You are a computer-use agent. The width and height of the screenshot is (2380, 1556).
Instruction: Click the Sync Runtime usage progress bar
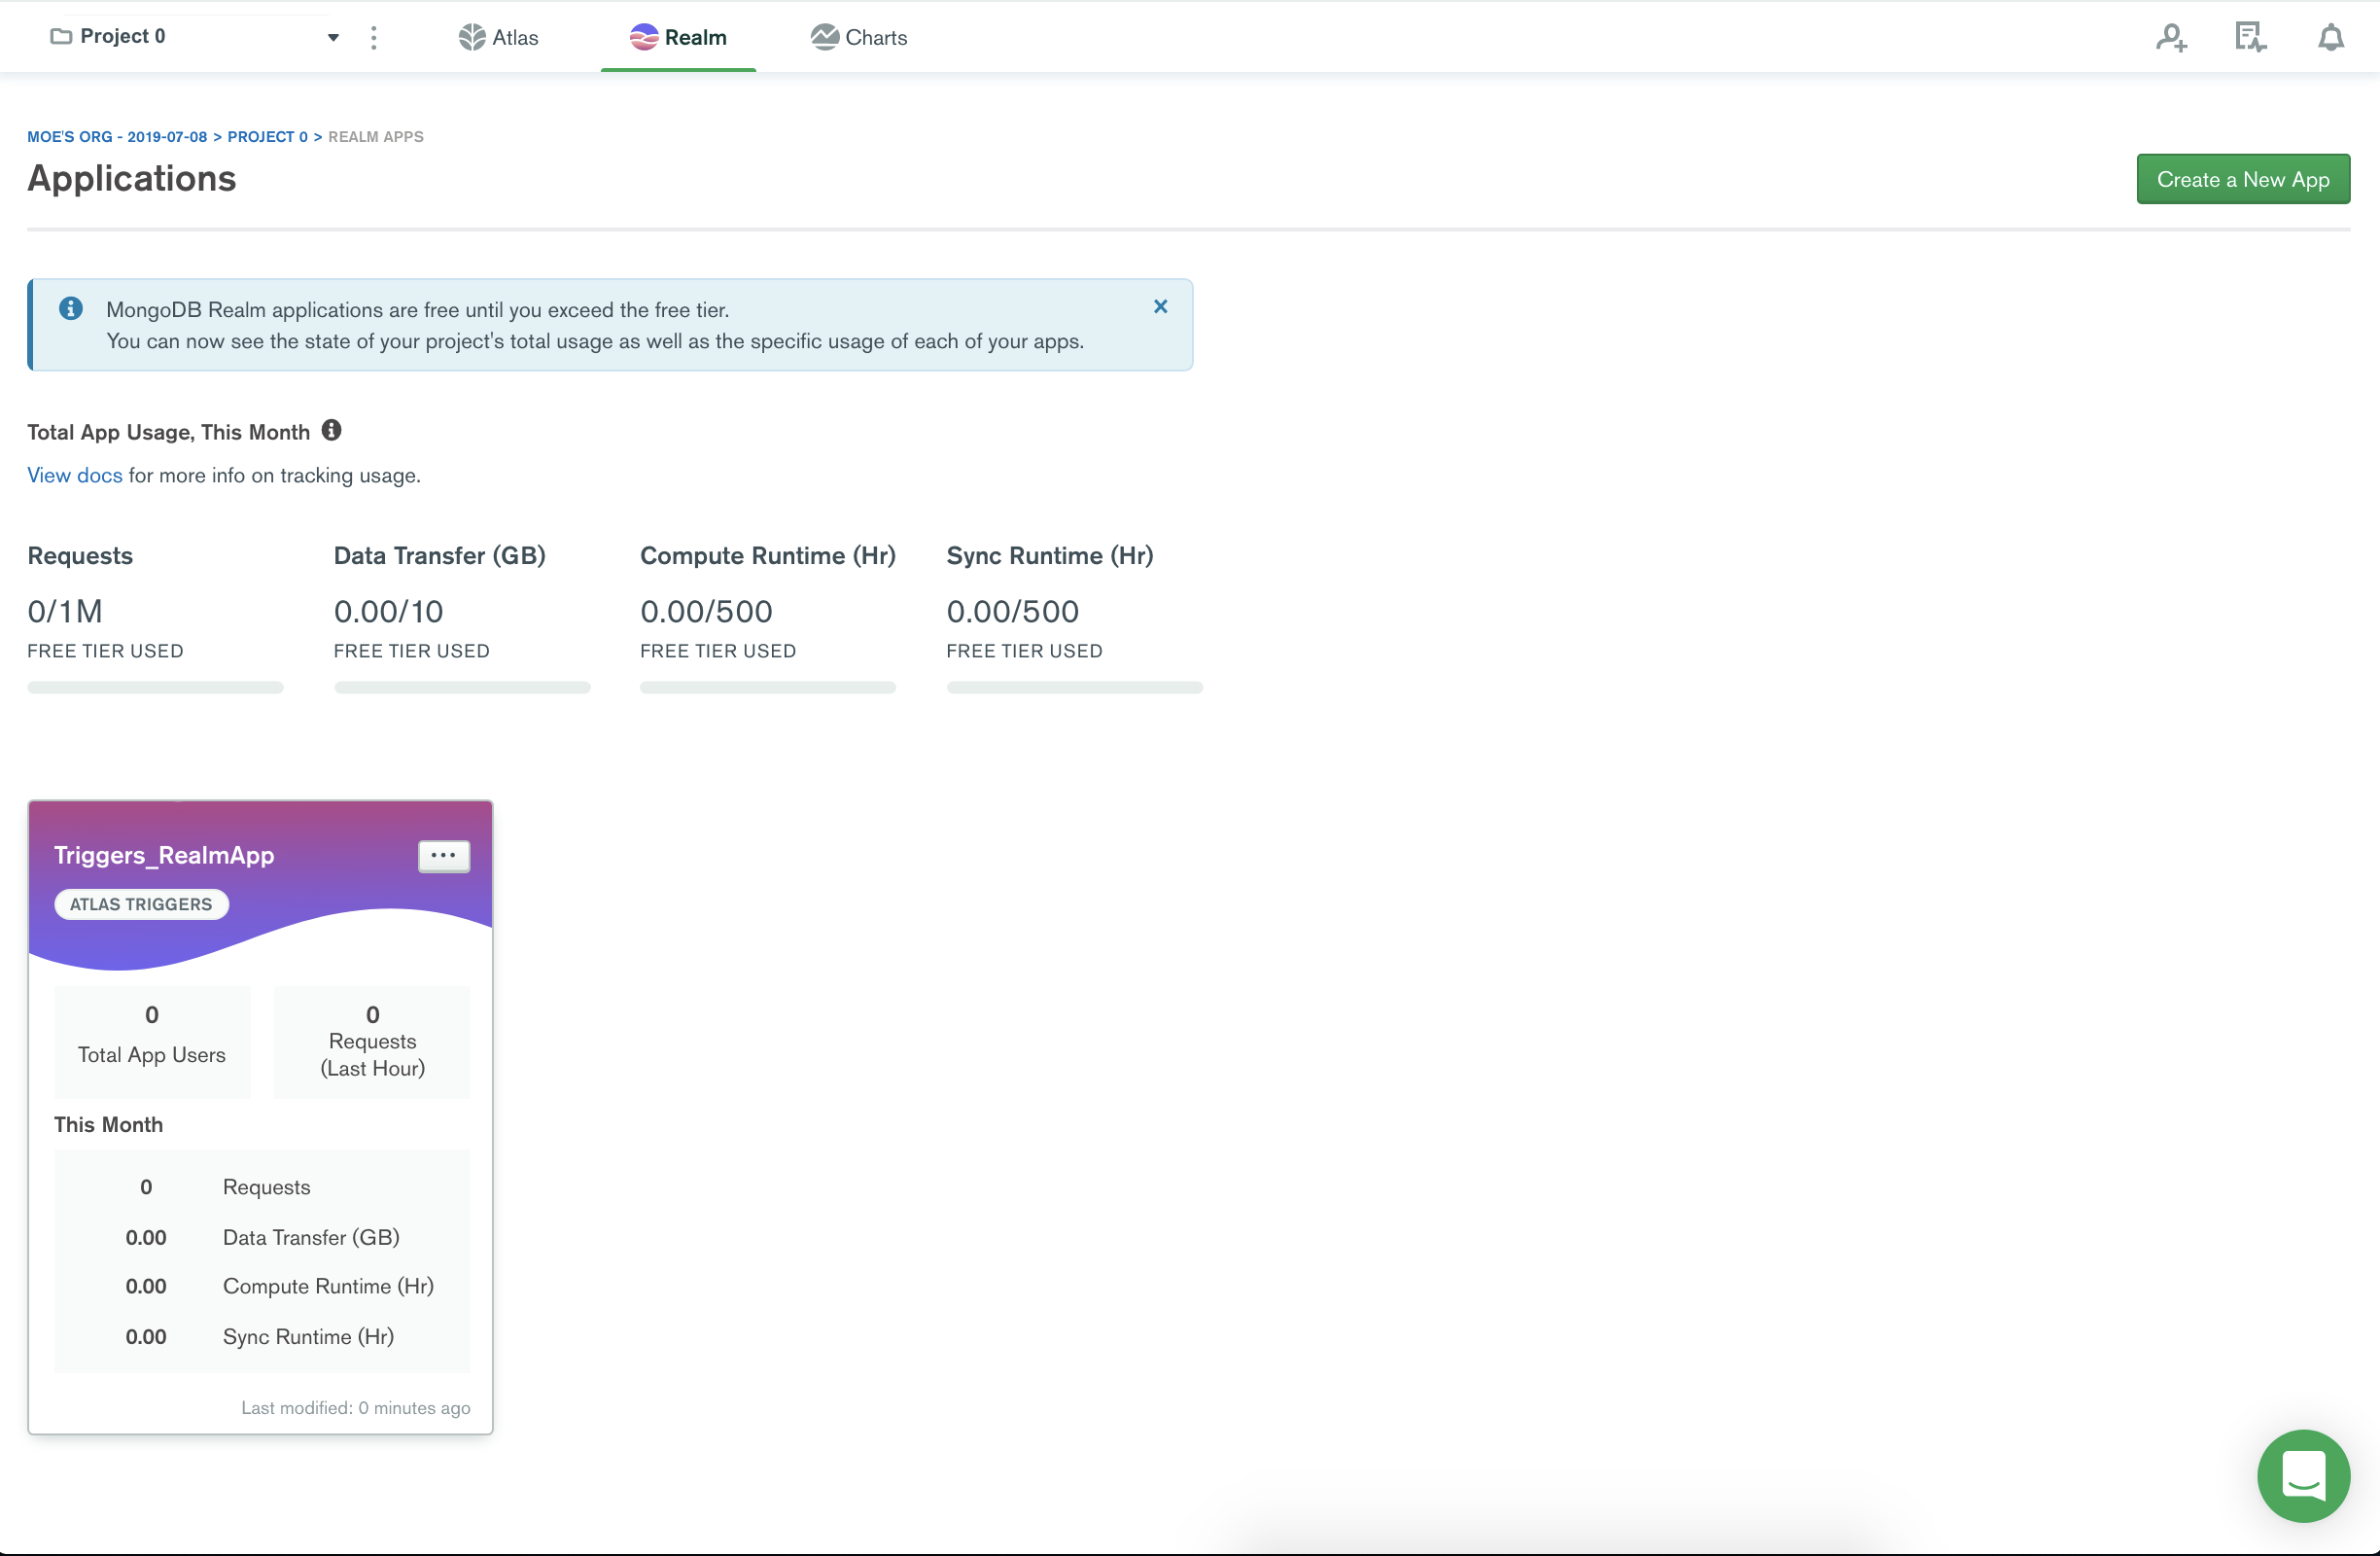(x=1075, y=688)
